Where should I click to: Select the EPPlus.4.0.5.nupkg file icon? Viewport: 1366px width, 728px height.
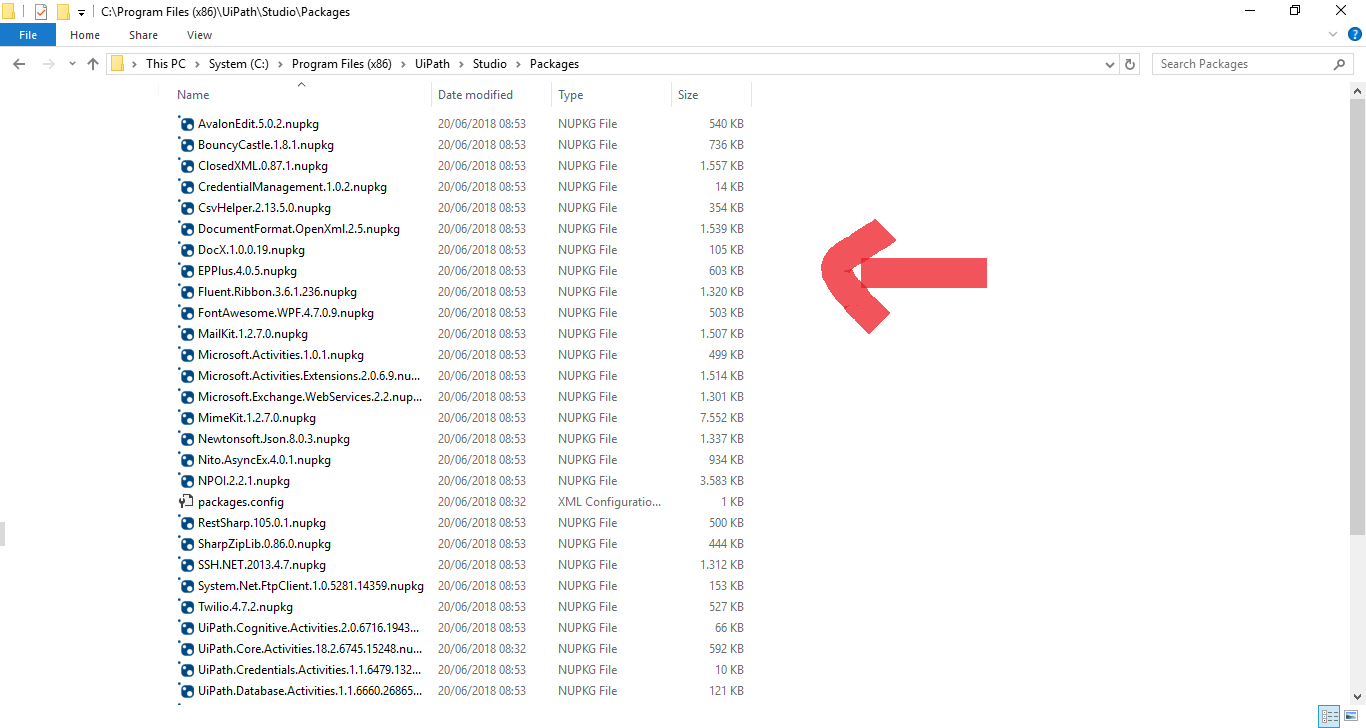[x=186, y=271]
